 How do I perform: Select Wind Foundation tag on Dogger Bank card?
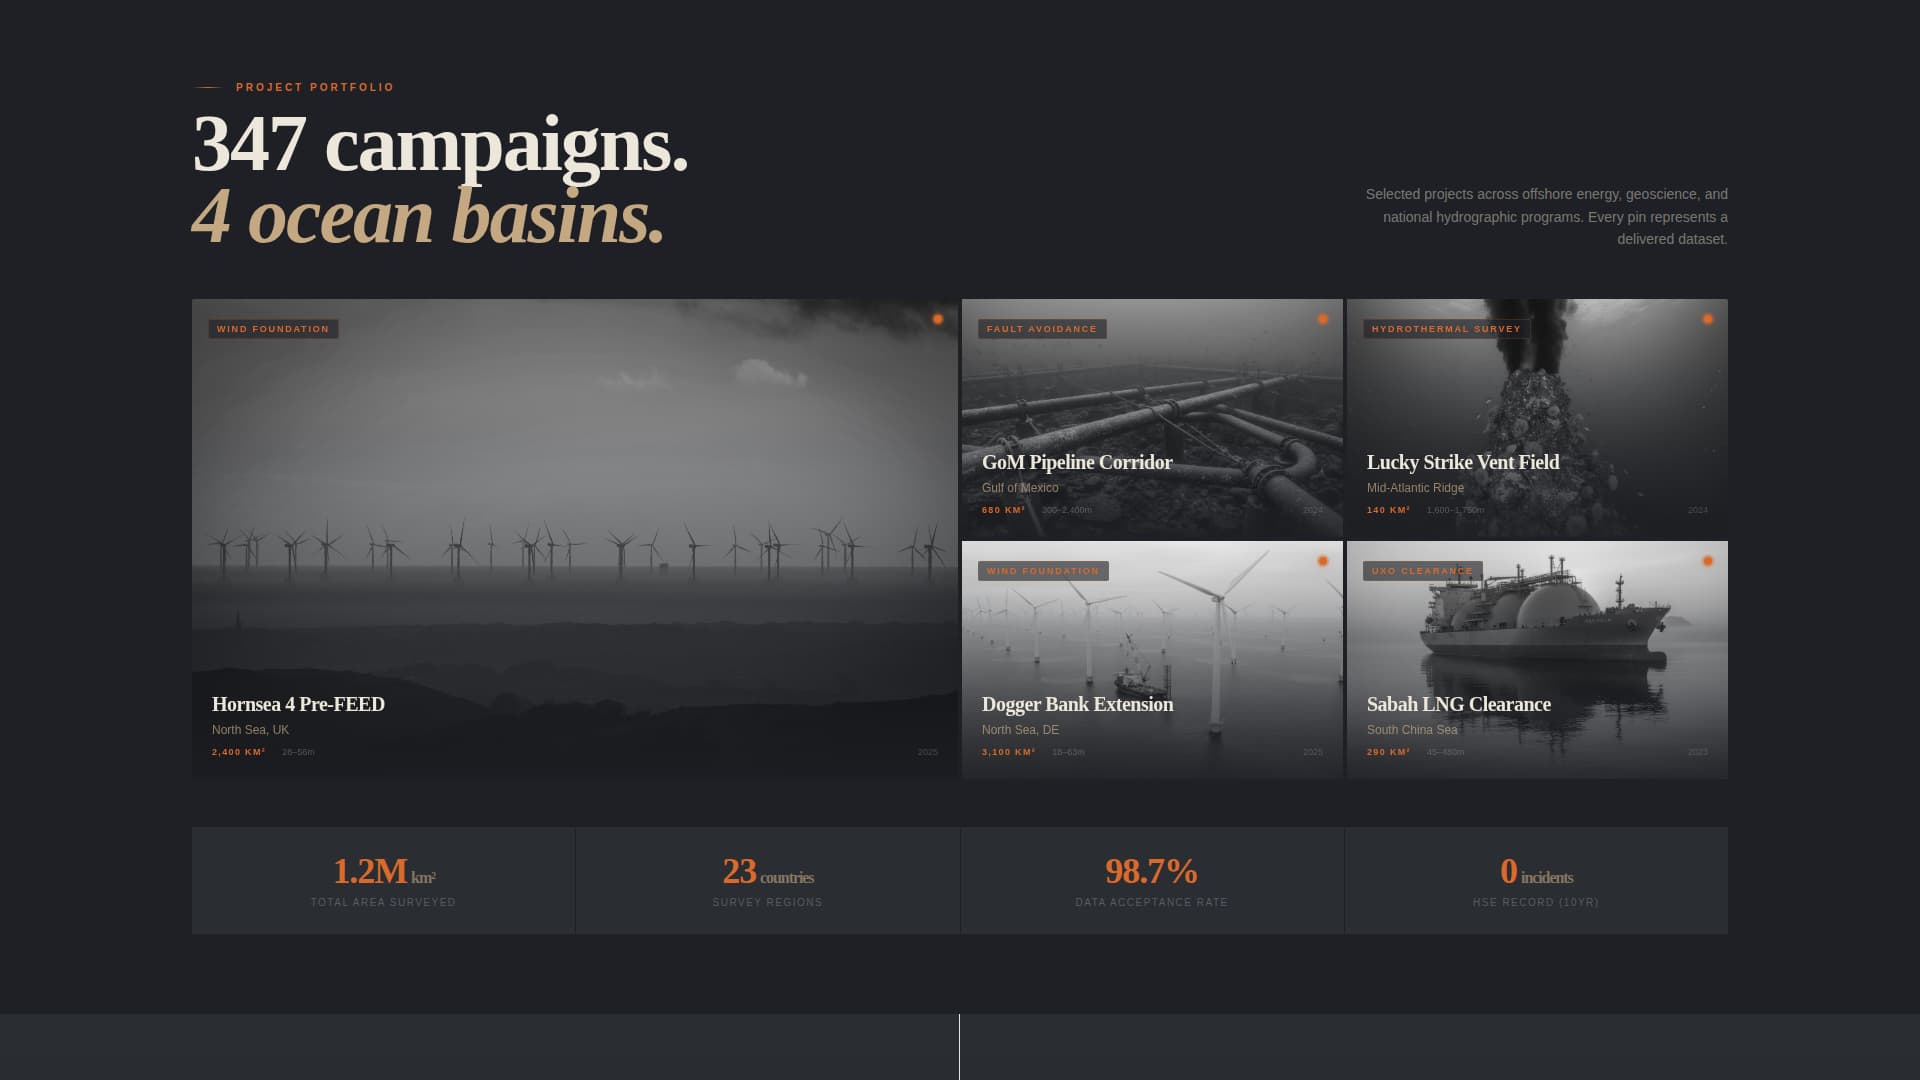tap(1043, 571)
